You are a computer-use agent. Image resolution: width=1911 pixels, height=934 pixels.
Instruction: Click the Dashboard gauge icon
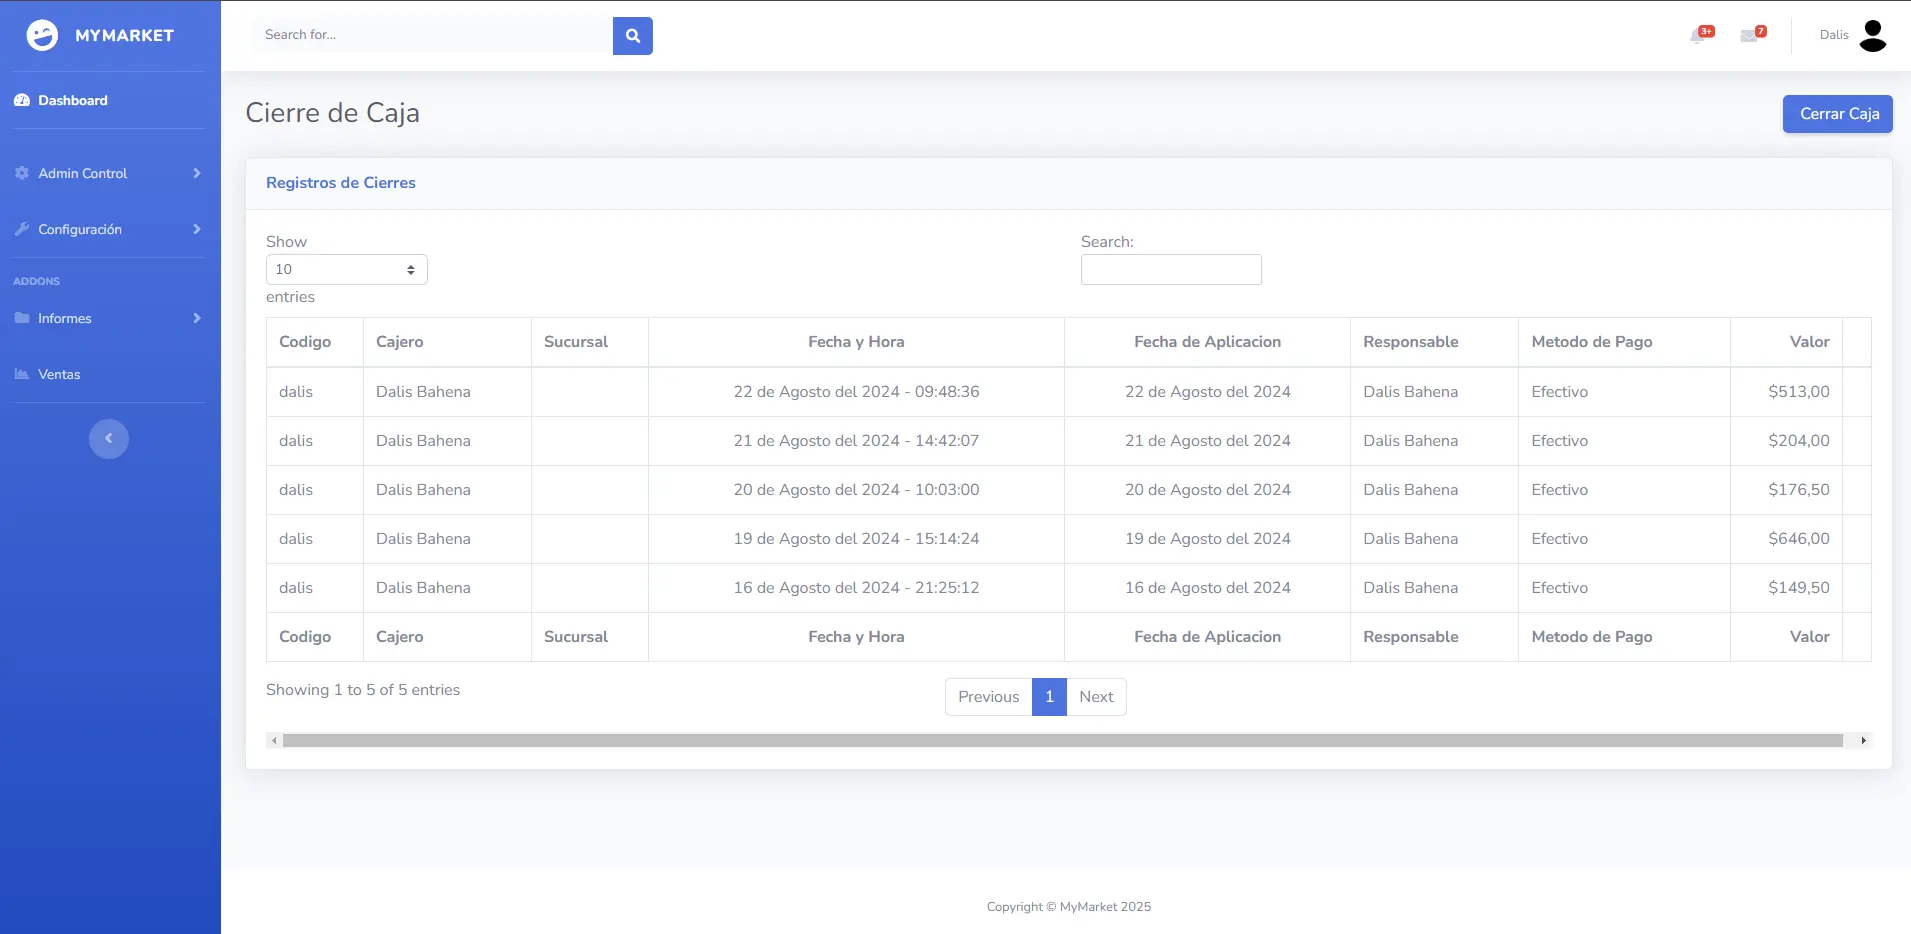tap(22, 101)
